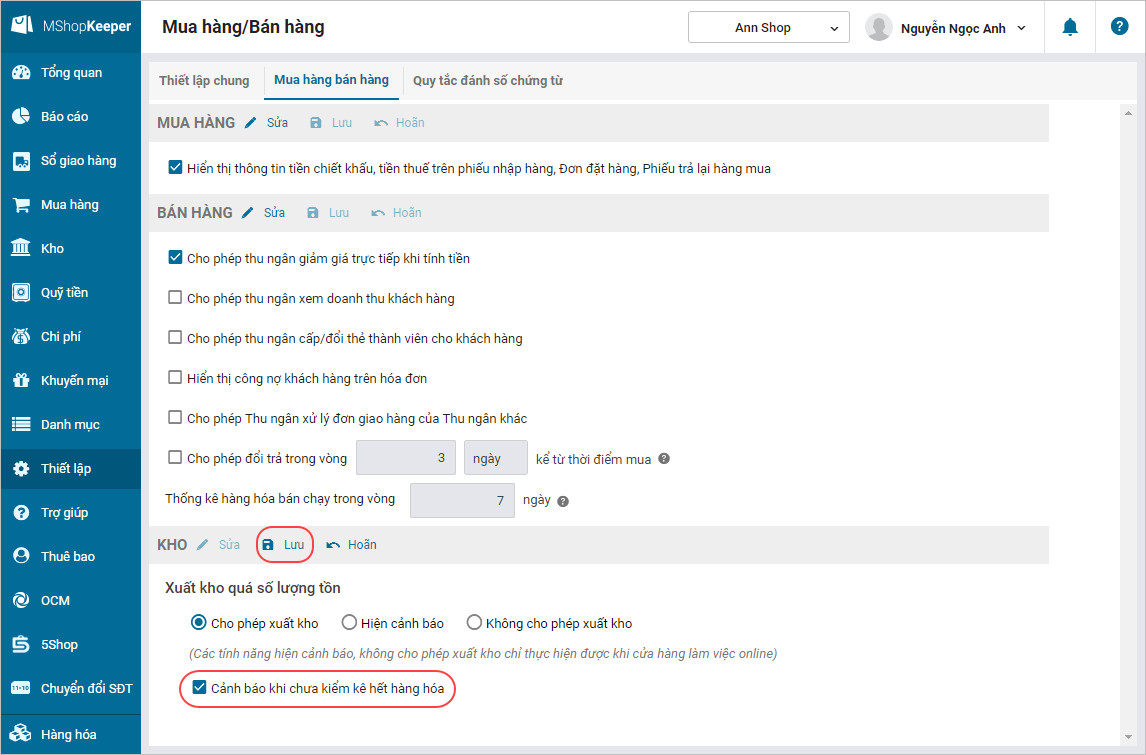Viewport: 1146px width, 755px height.
Task: Open OCM swirl icon
Action: (21, 600)
